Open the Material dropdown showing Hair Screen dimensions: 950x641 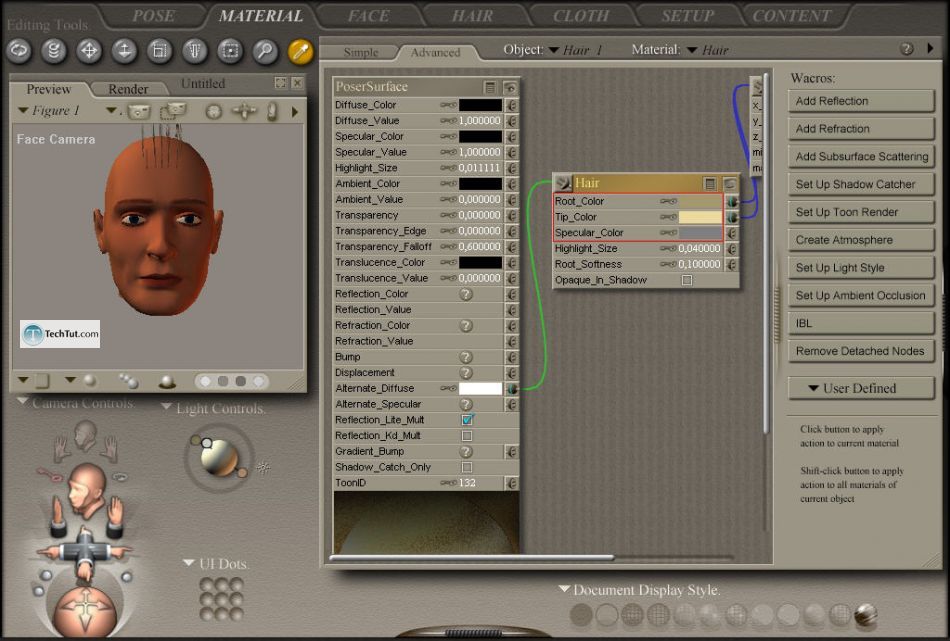[708, 50]
